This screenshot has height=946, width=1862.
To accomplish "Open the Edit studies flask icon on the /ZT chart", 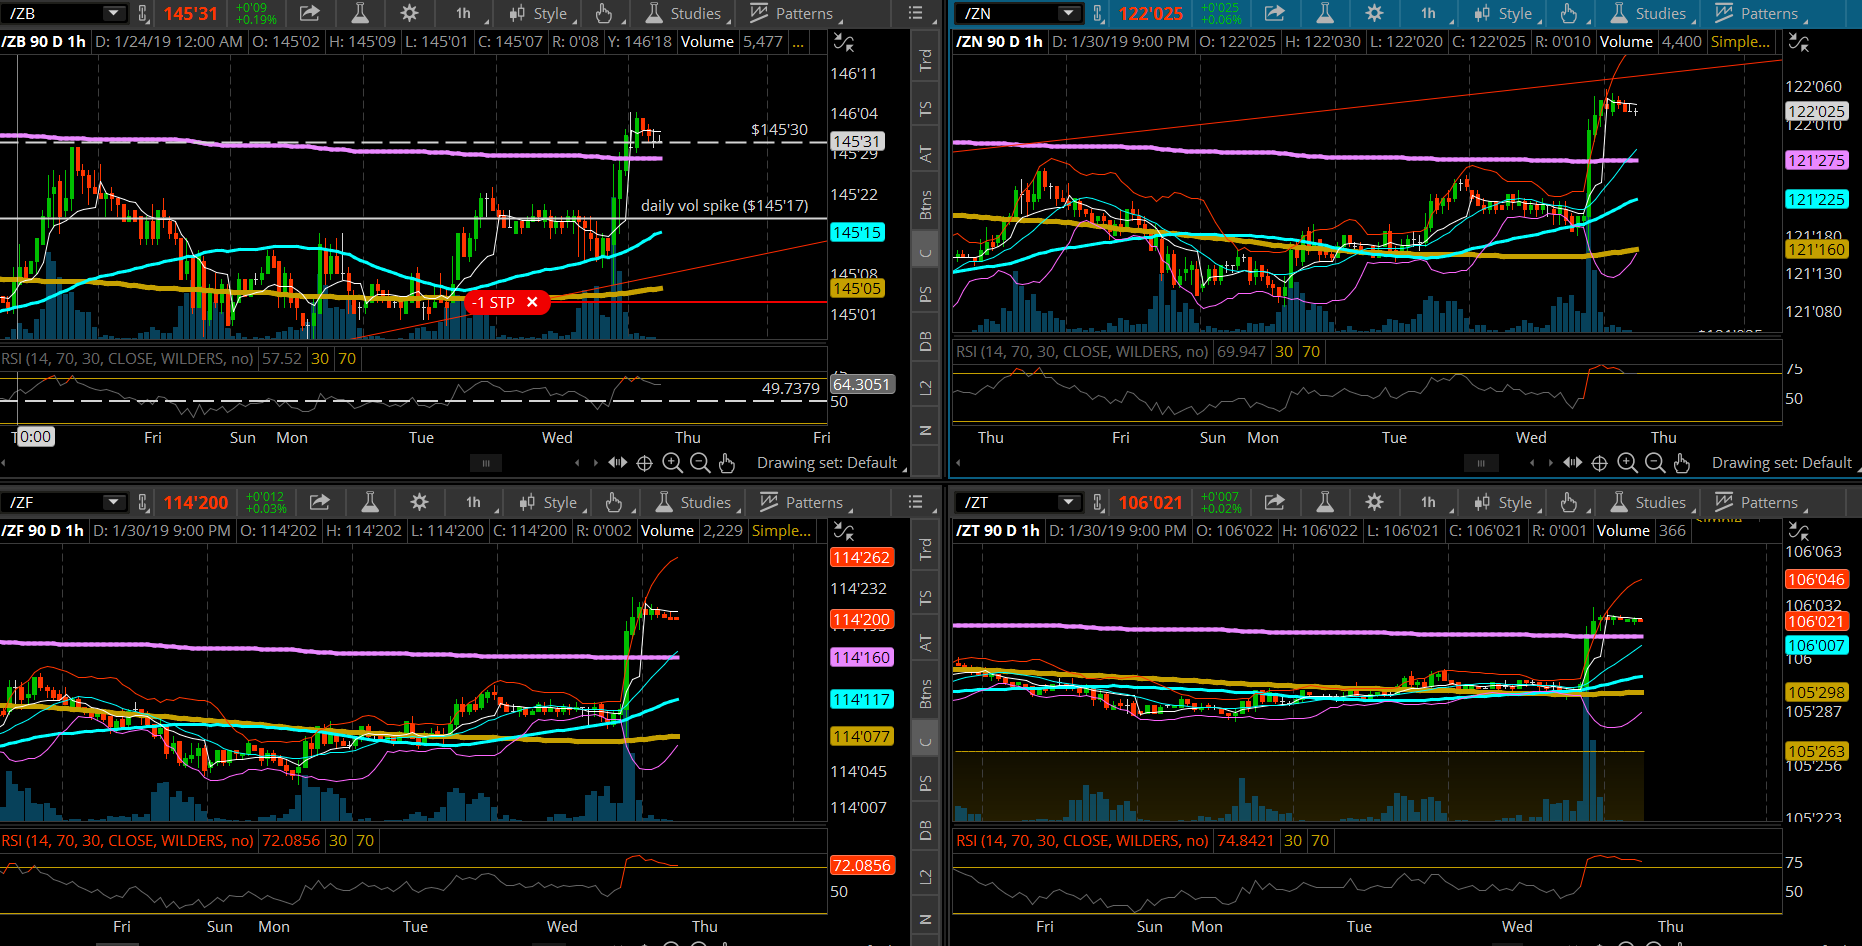I will [1325, 502].
